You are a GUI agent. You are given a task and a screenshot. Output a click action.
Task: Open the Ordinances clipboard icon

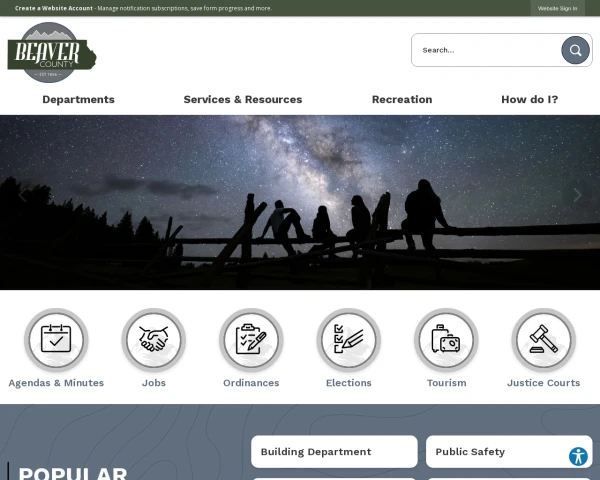[x=251, y=340]
